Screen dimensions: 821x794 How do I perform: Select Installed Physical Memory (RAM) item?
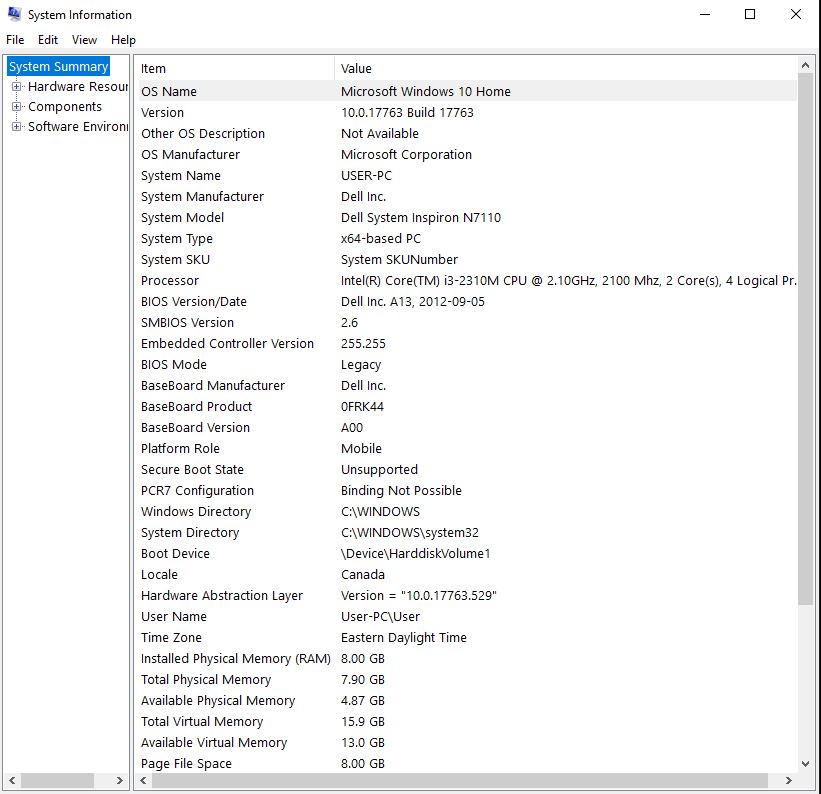tap(236, 658)
